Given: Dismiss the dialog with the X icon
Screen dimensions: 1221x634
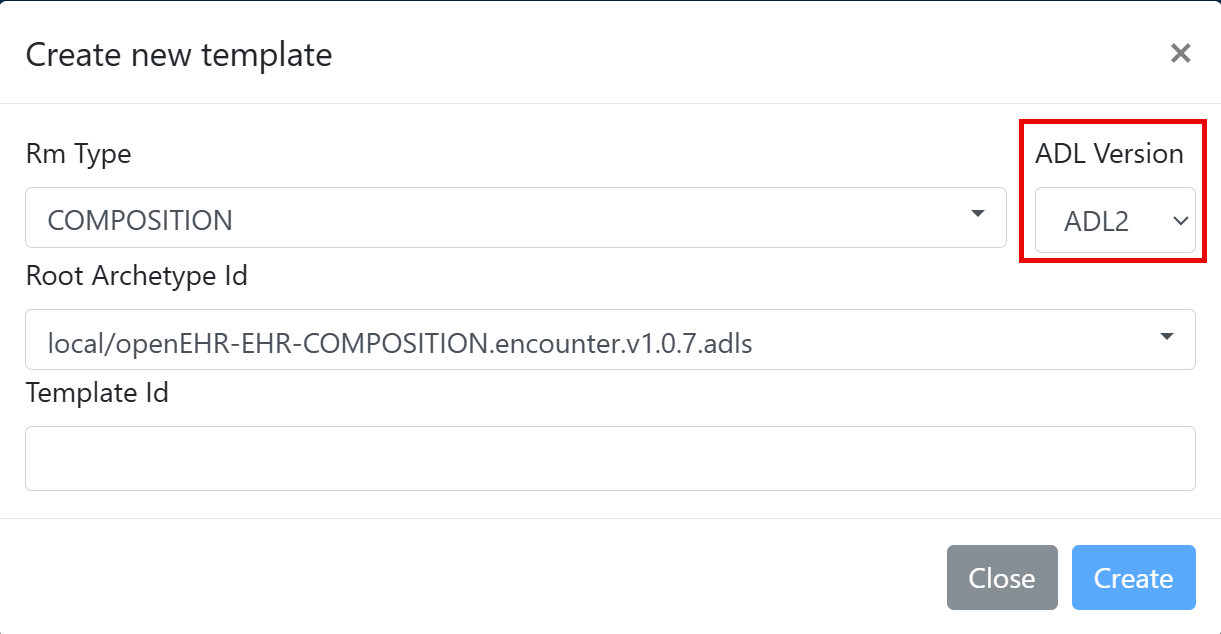Looking at the screenshot, I should pyautogui.click(x=1180, y=53).
